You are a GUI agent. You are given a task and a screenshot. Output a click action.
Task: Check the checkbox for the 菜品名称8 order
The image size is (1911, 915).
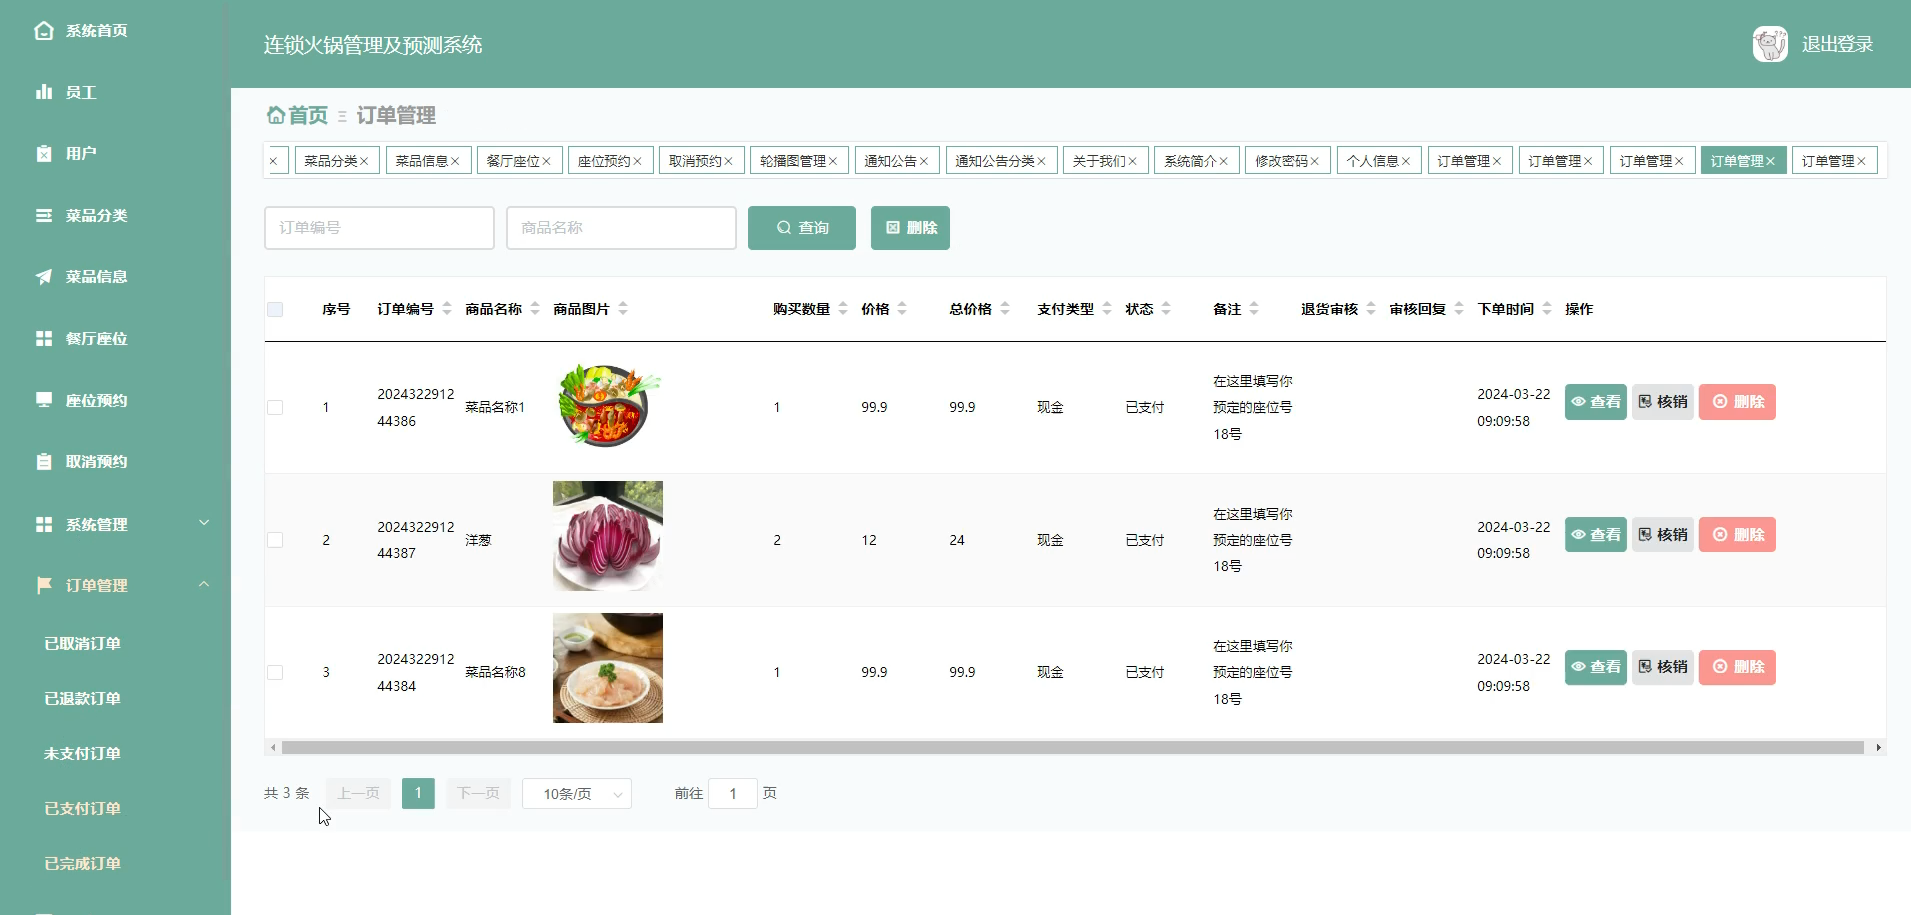tap(275, 672)
